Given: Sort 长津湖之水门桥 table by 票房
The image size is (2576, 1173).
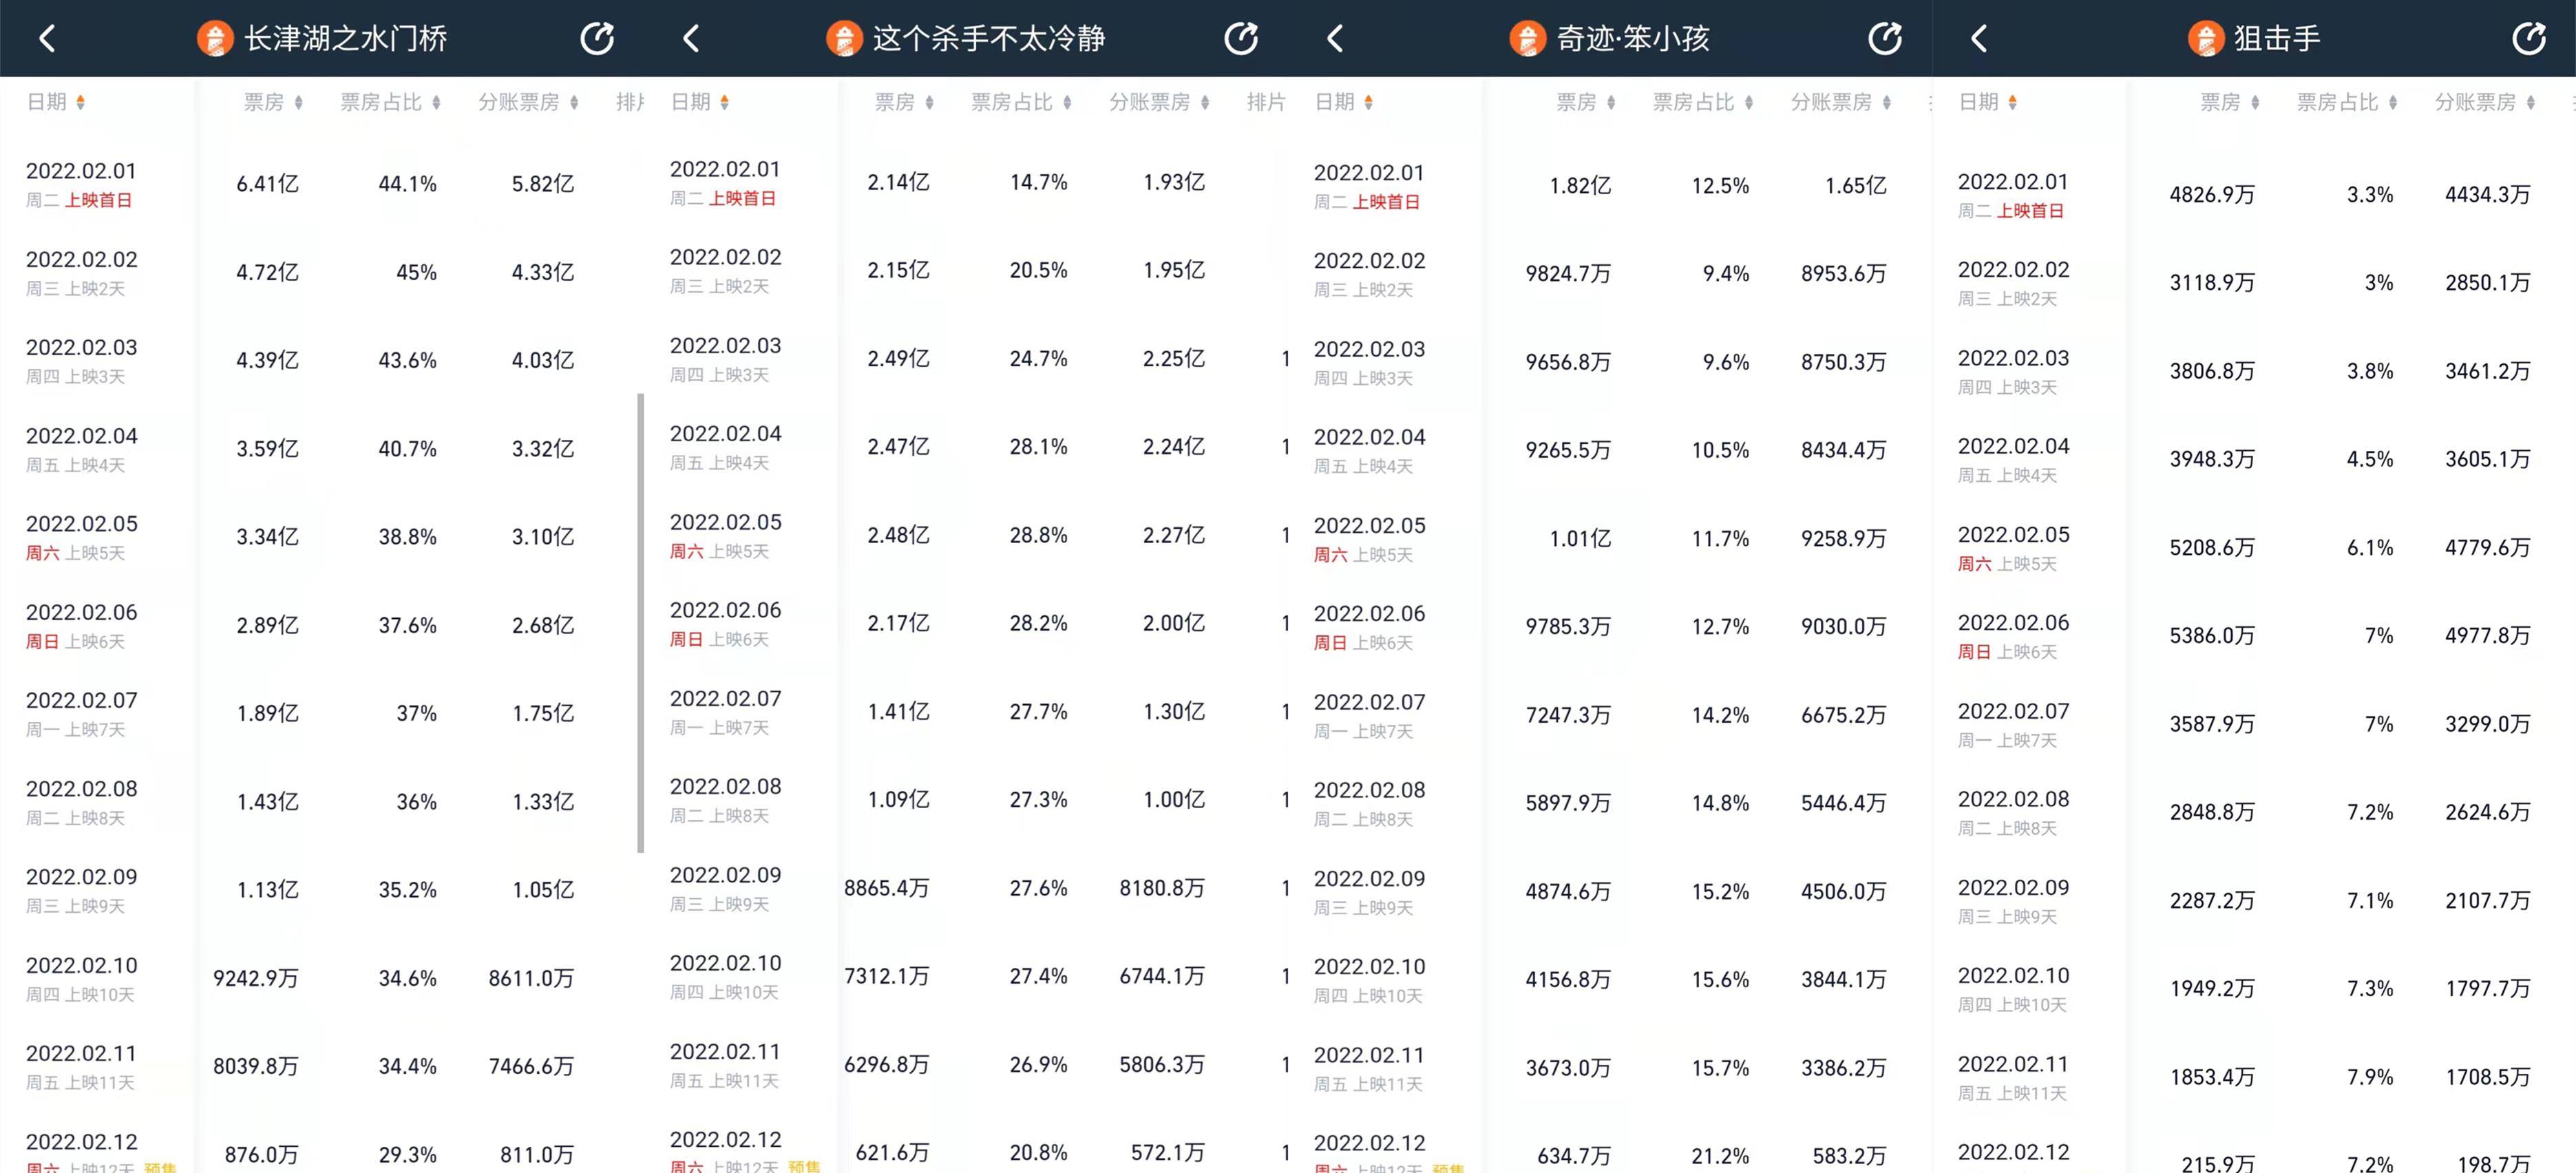Looking at the screenshot, I should (x=274, y=102).
